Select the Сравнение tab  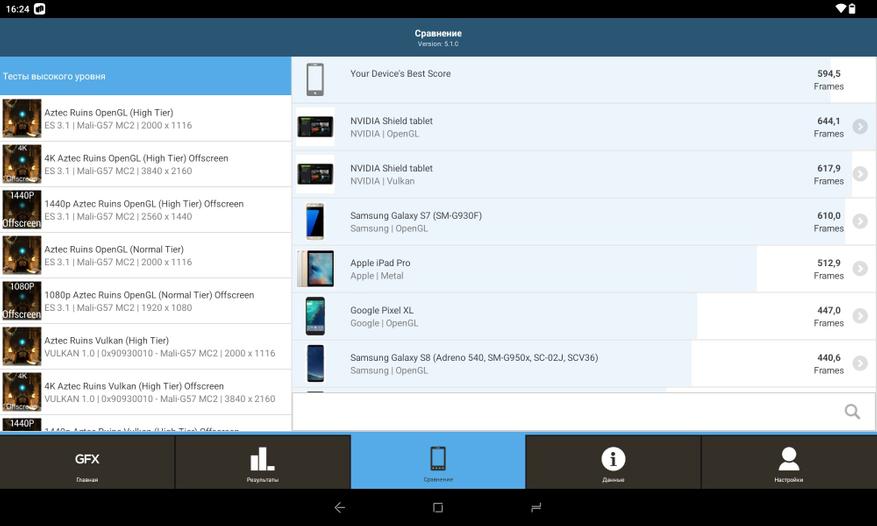coord(438,462)
